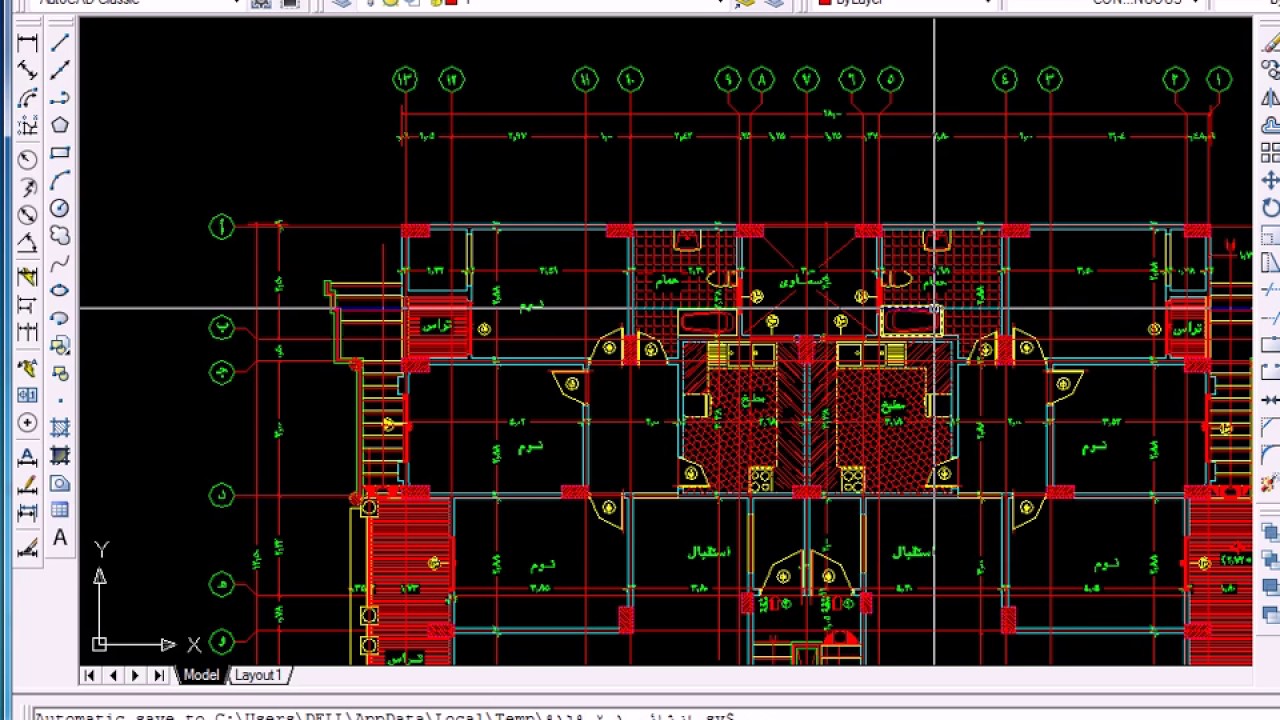1280x720 pixels.
Task: Select the Move modify tool
Action: click(x=1270, y=181)
